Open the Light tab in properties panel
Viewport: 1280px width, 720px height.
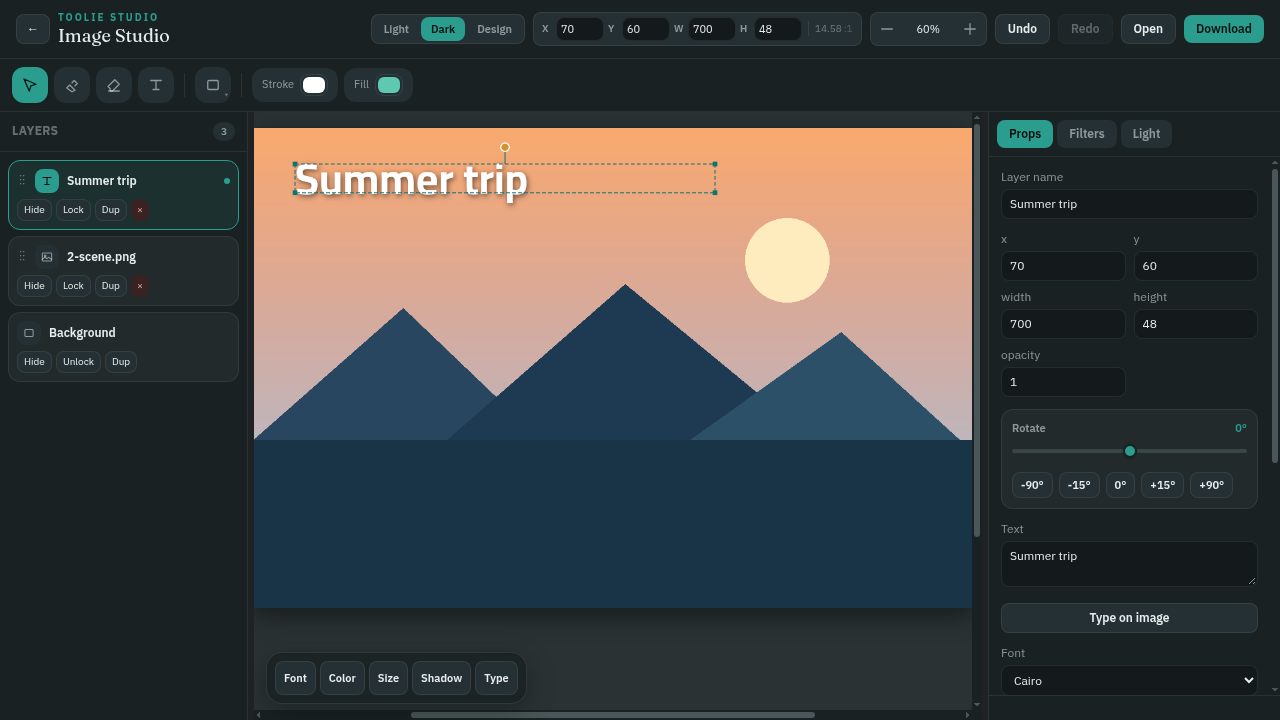1146,134
